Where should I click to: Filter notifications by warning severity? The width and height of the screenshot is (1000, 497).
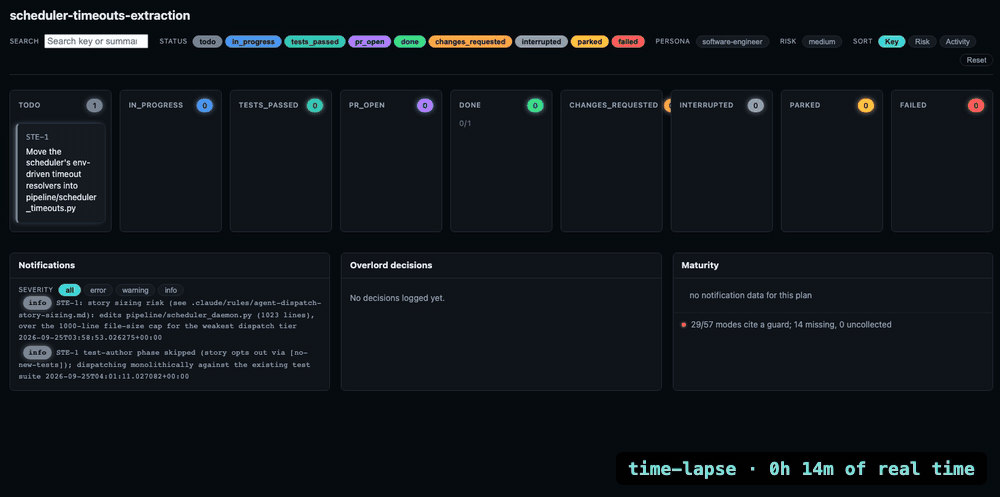click(x=135, y=290)
